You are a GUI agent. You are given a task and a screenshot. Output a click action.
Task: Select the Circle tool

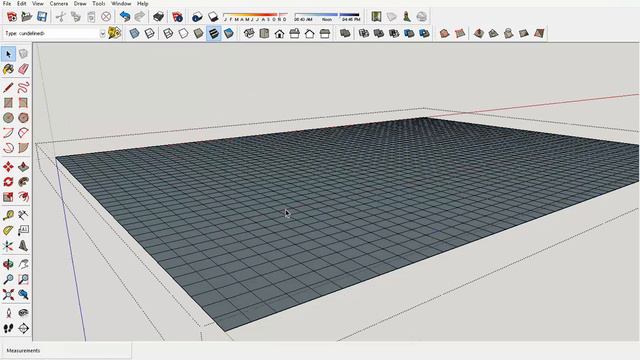coord(8,118)
